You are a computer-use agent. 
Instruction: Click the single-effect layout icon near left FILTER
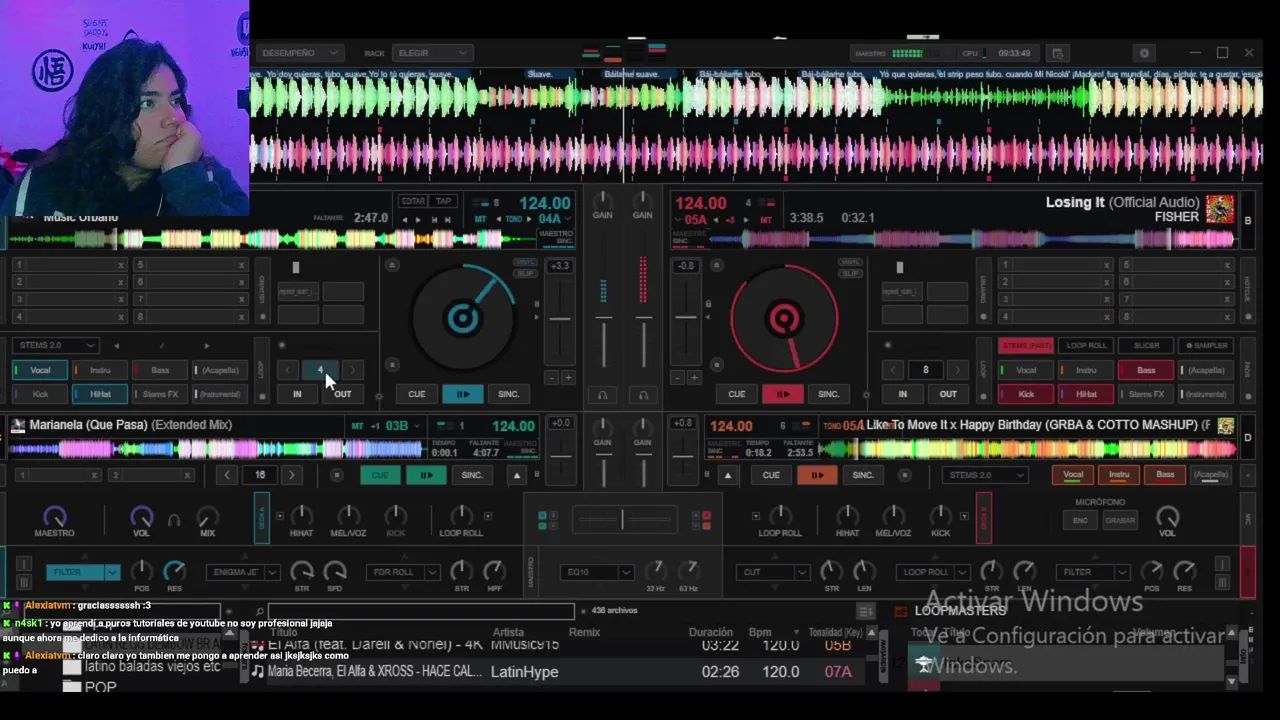[x=23, y=565]
